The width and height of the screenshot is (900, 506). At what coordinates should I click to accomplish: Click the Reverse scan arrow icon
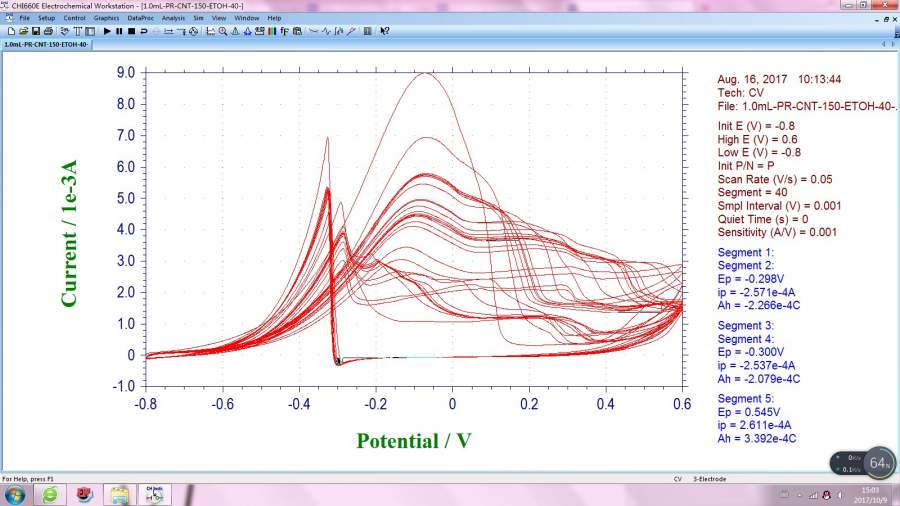tap(144, 31)
